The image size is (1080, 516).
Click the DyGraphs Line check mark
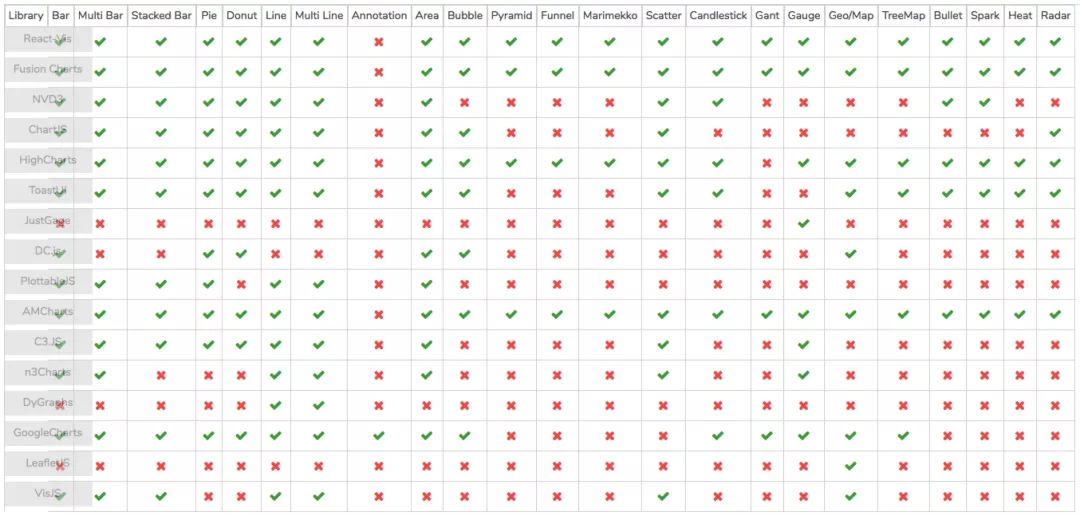(276, 405)
